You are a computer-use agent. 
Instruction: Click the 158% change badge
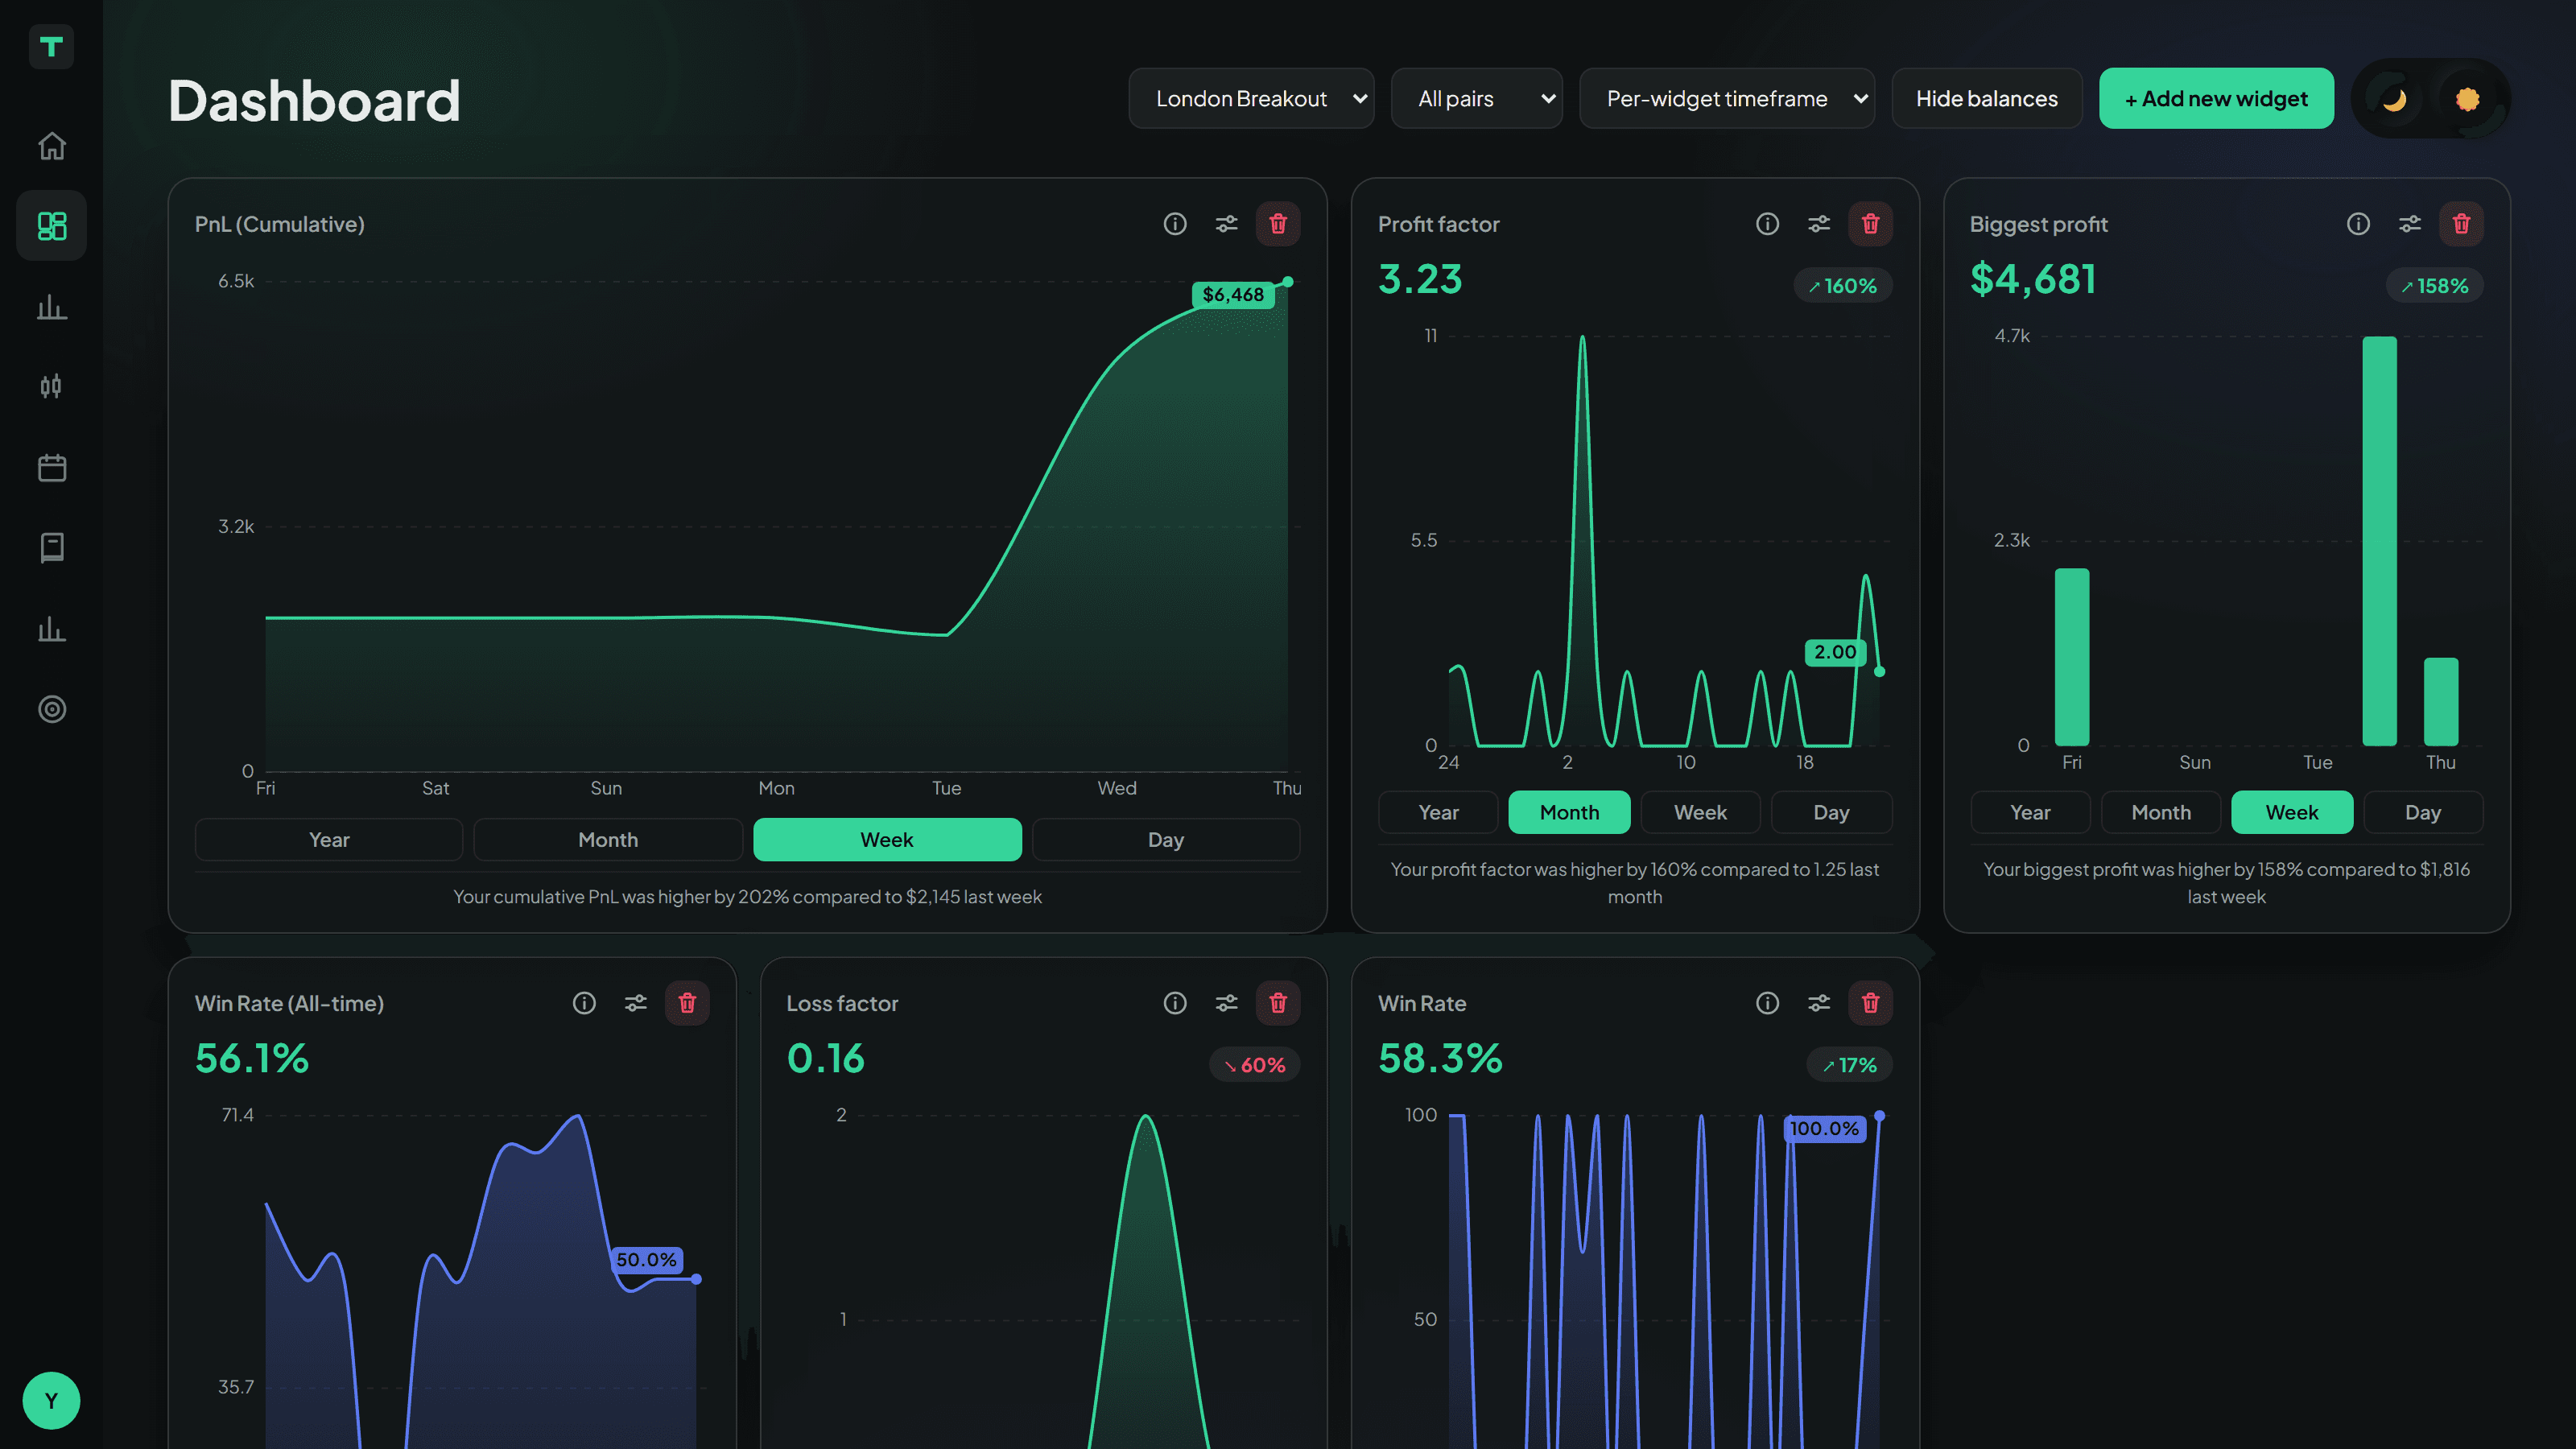[x=2434, y=286]
